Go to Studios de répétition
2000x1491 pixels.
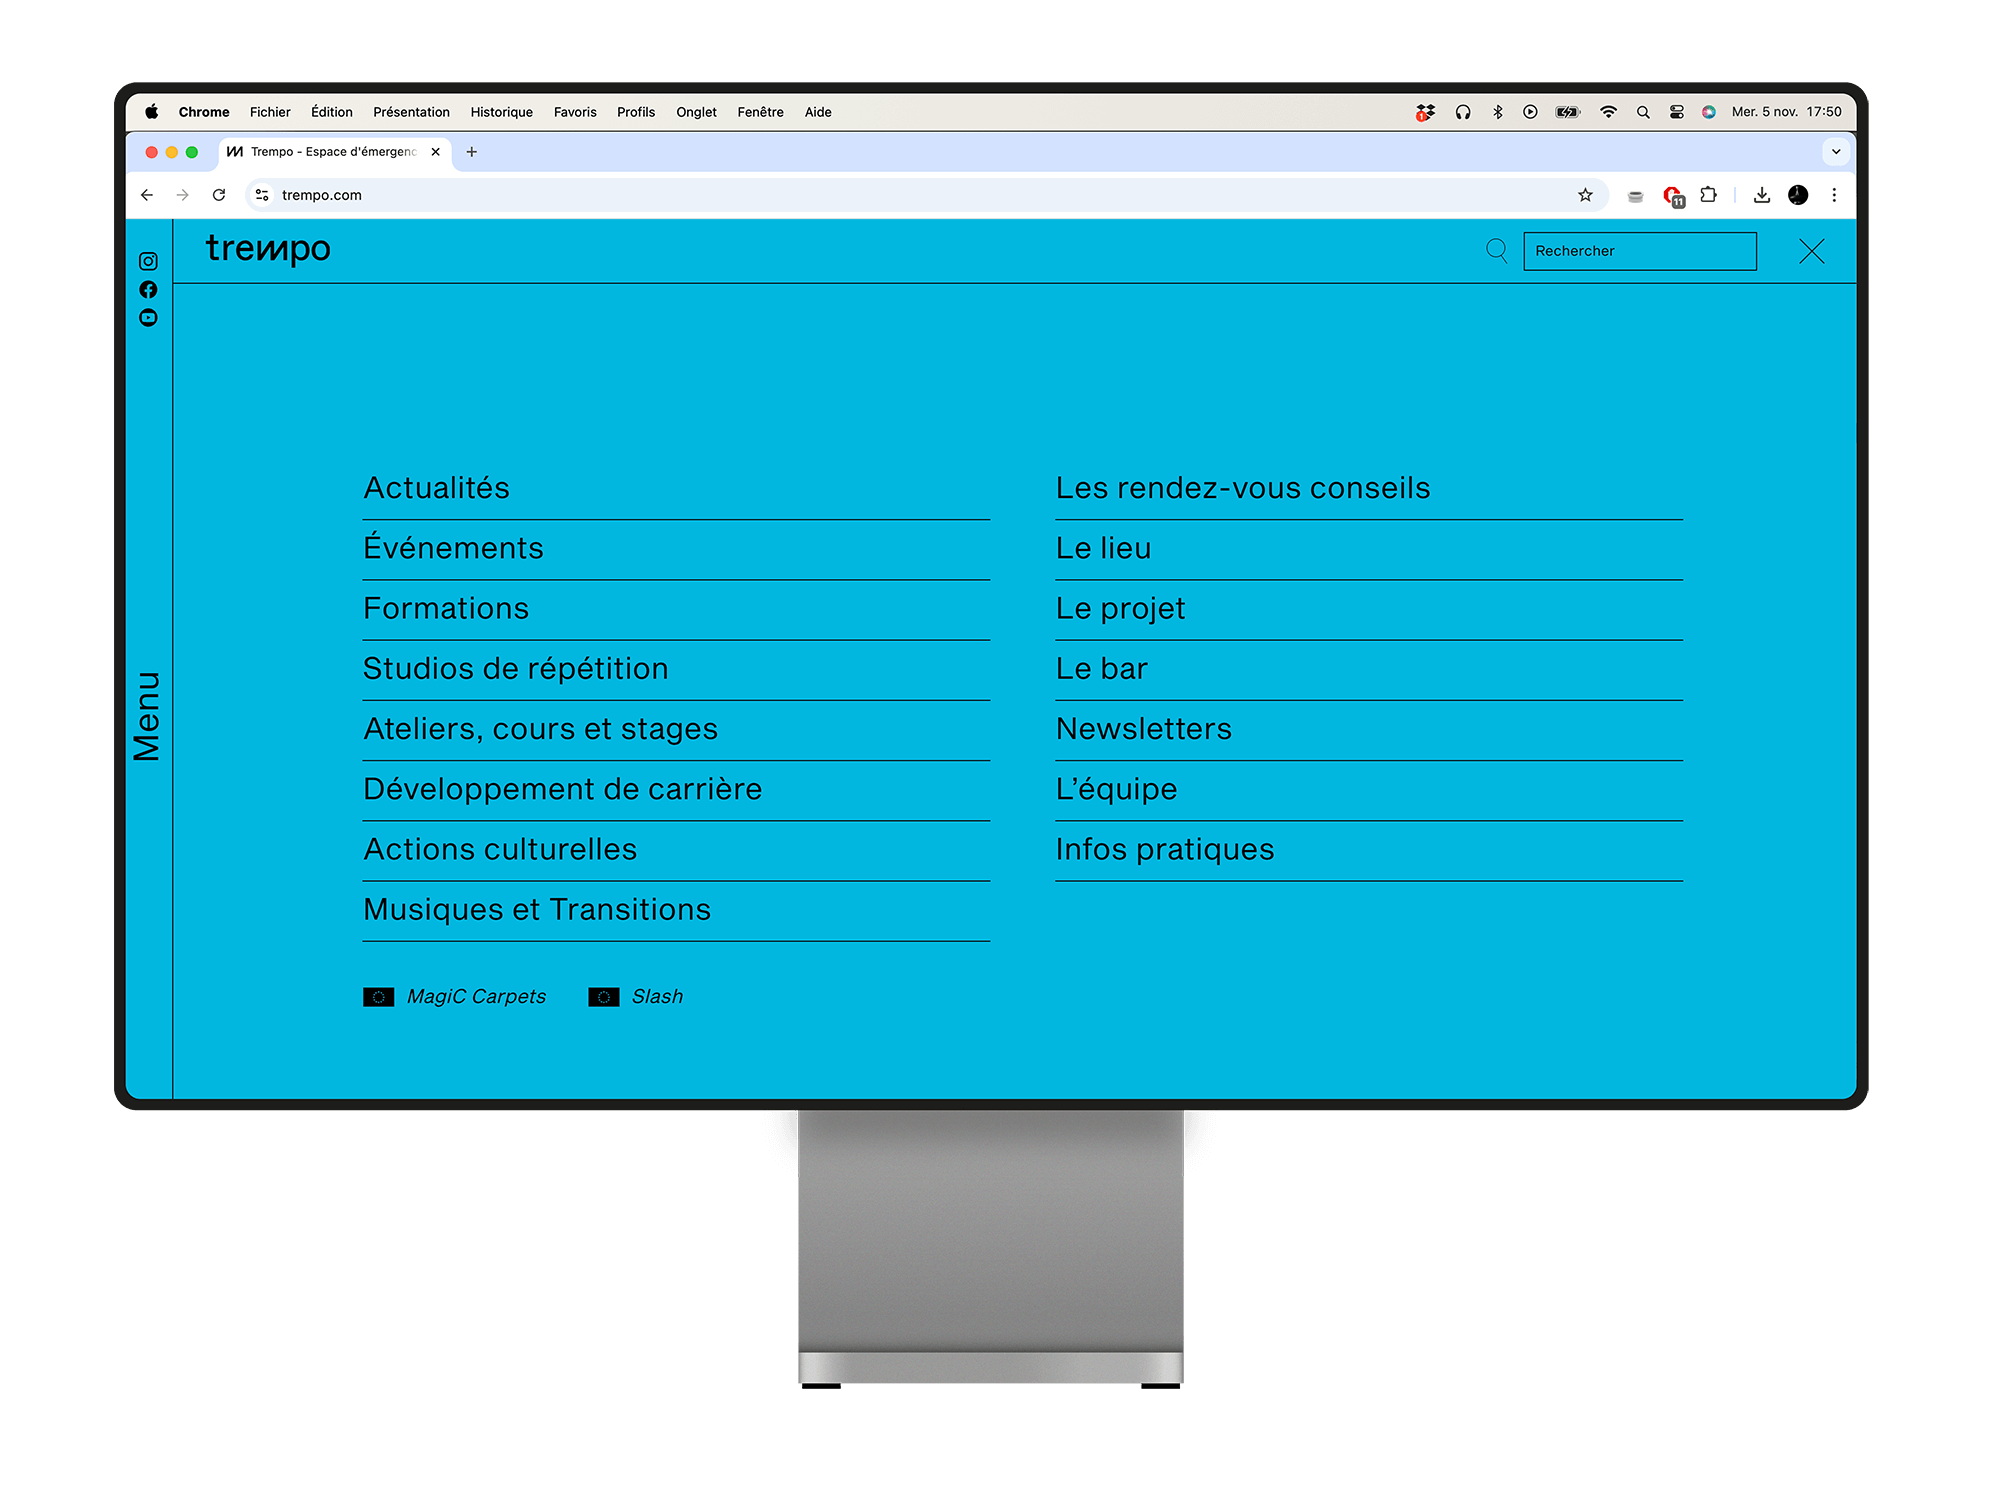pyautogui.click(x=515, y=668)
